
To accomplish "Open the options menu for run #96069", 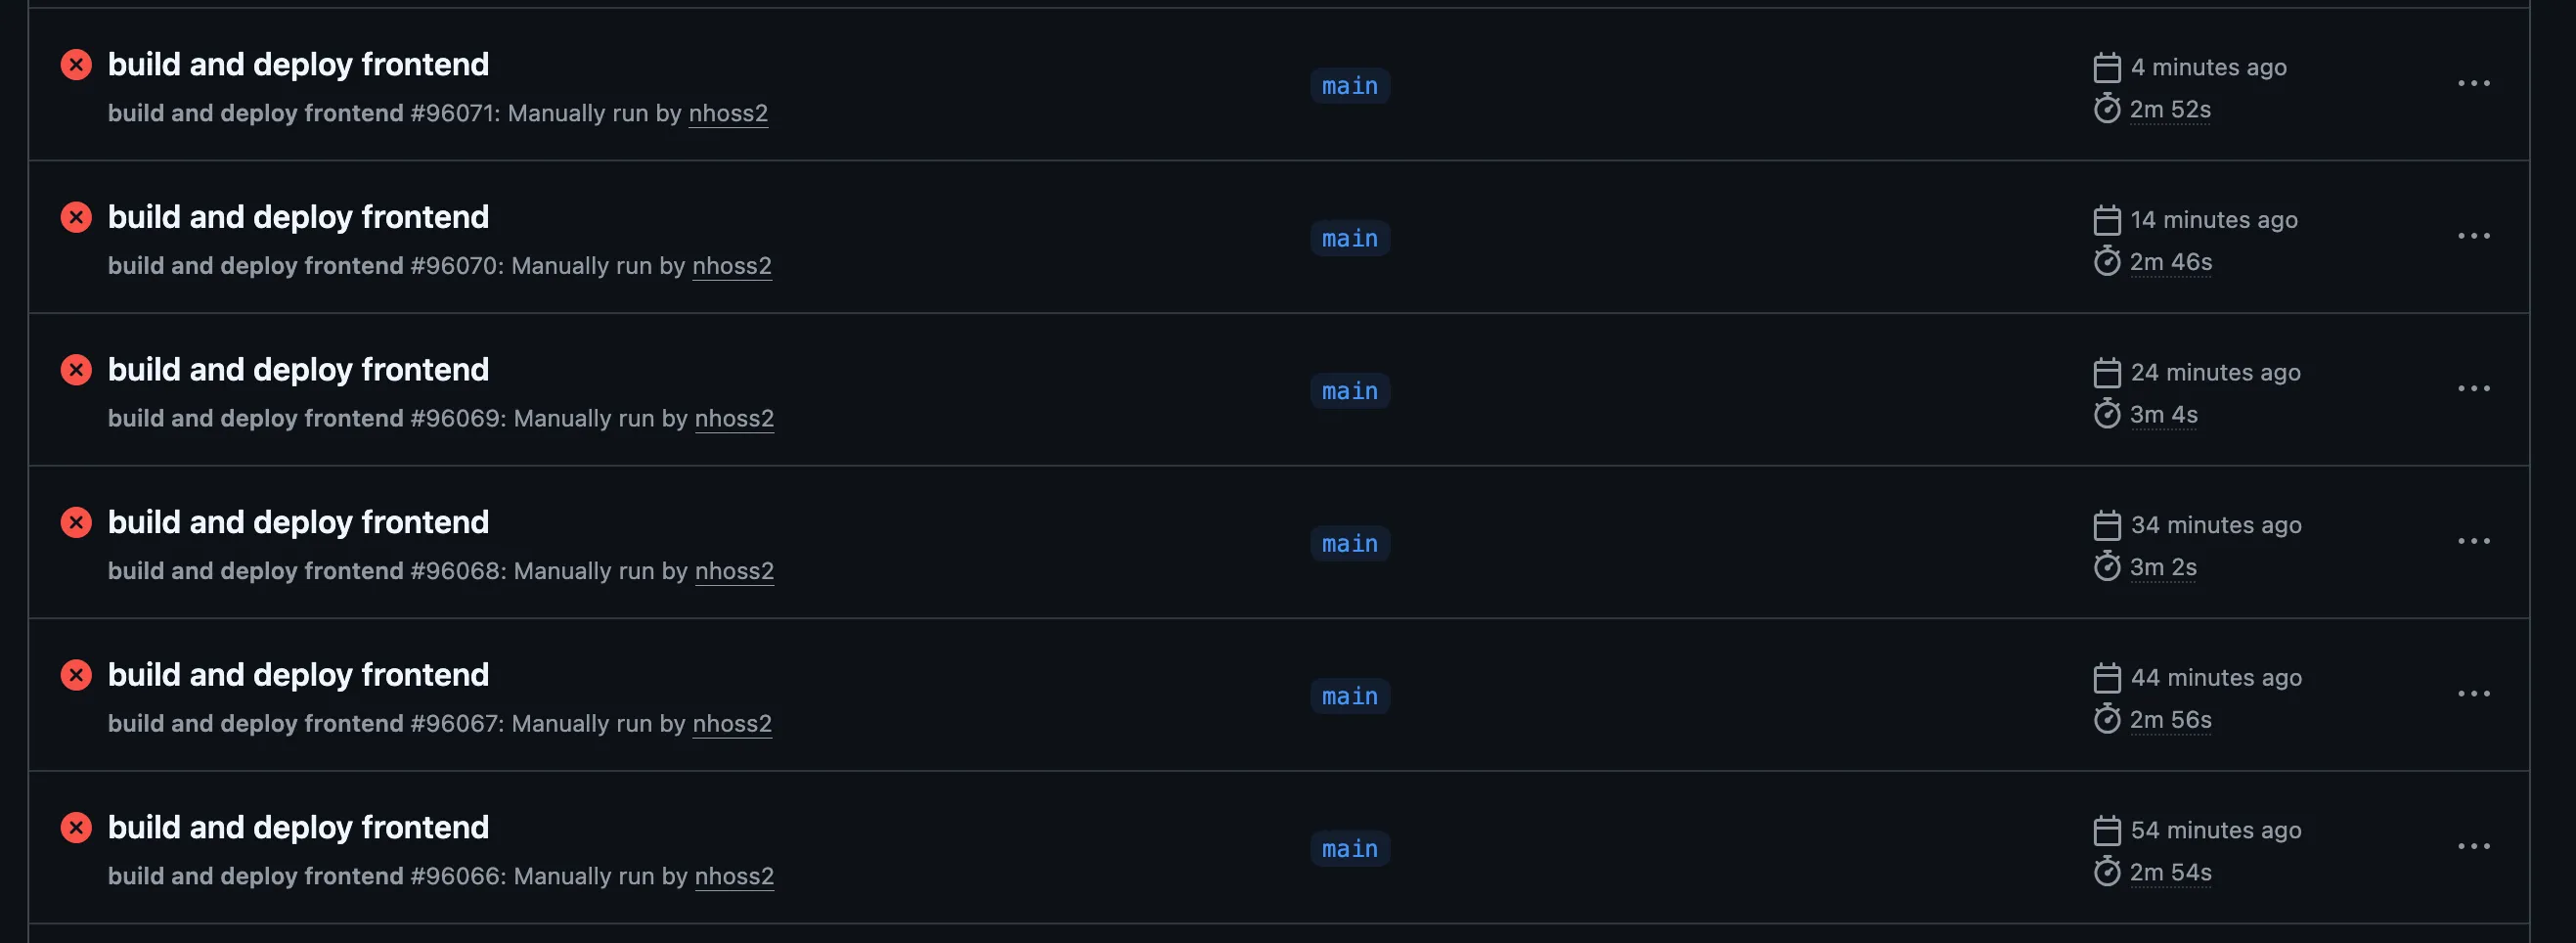I will (2473, 389).
